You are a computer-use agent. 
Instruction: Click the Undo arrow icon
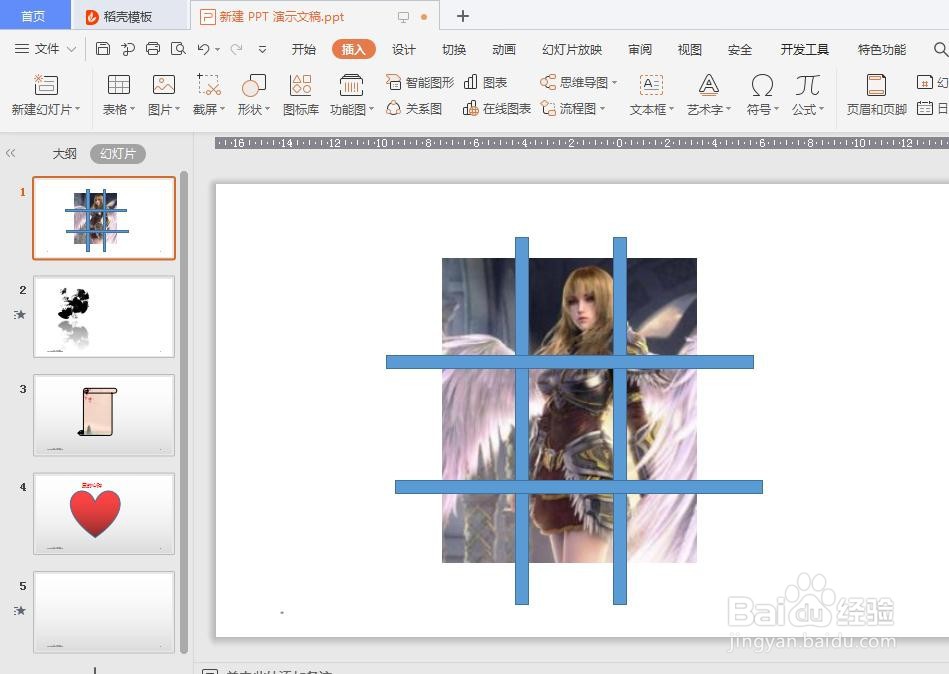pos(203,49)
